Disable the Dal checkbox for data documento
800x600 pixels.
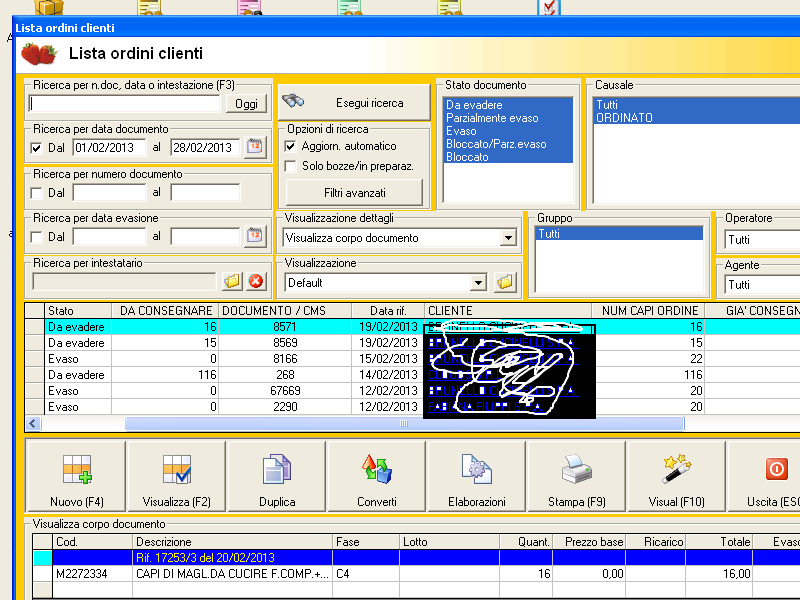tap(37, 148)
